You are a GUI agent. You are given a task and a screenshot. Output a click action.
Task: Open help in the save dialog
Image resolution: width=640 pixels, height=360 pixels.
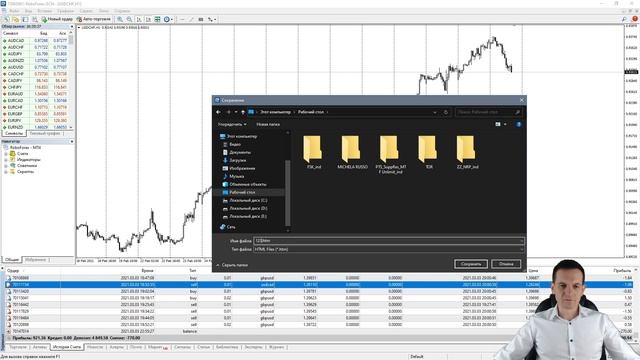518,124
